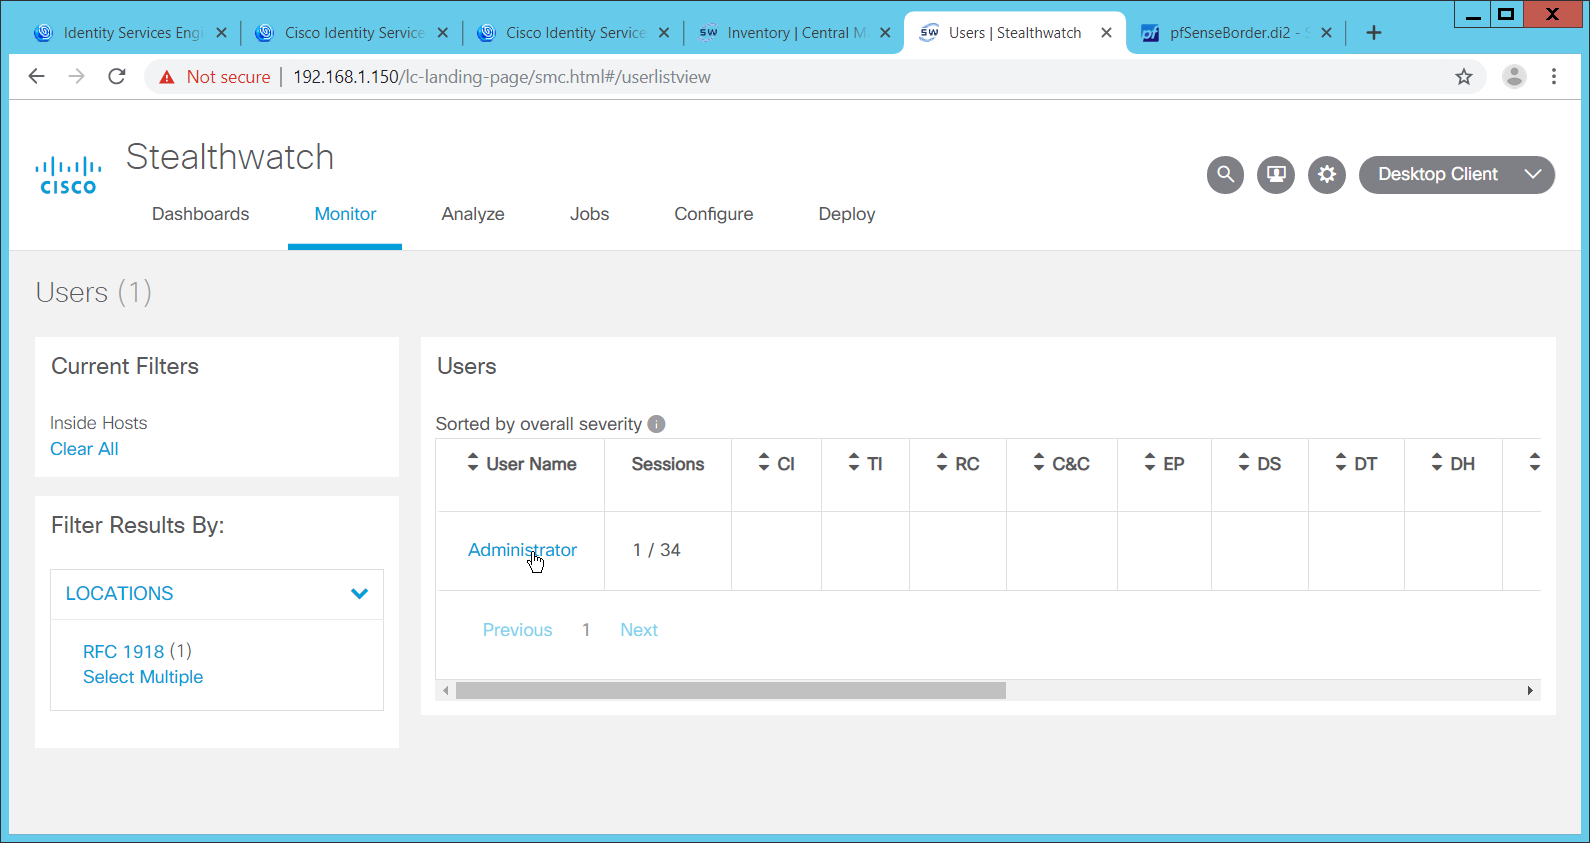Sort users by C&C column
Image resolution: width=1590 pixels, height=843 pixels.
coord(1061,464)
